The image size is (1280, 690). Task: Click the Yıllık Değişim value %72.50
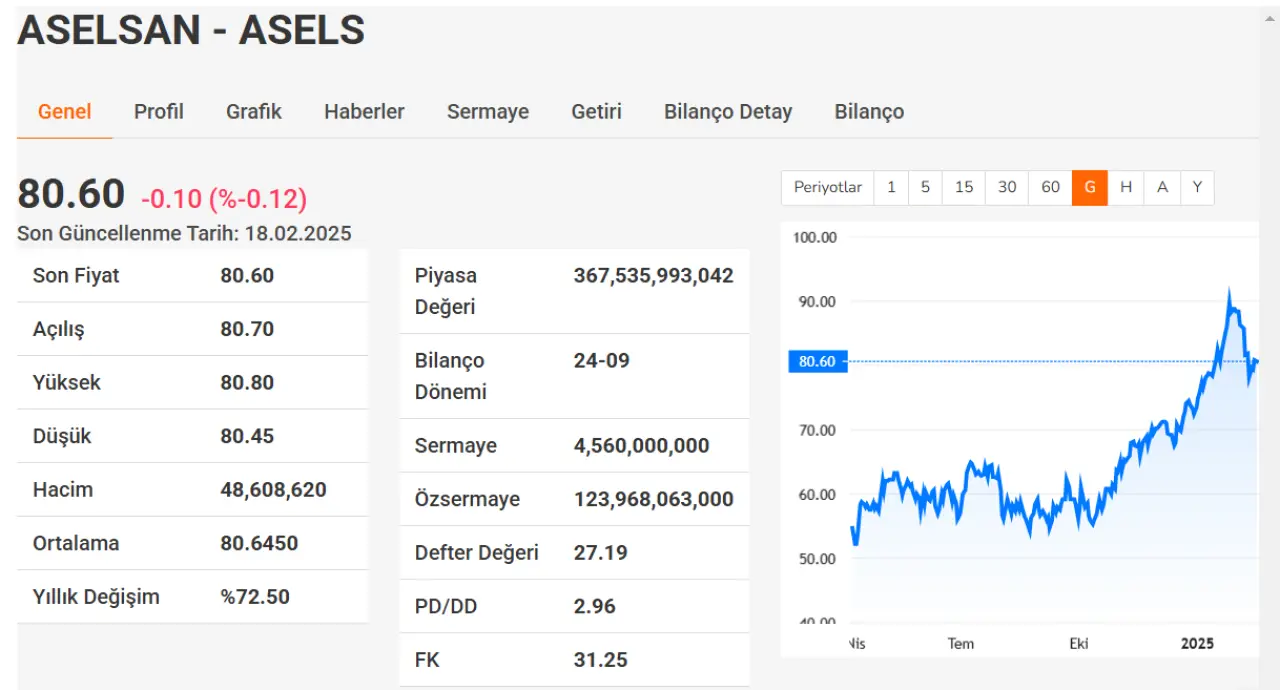[255, 597]
